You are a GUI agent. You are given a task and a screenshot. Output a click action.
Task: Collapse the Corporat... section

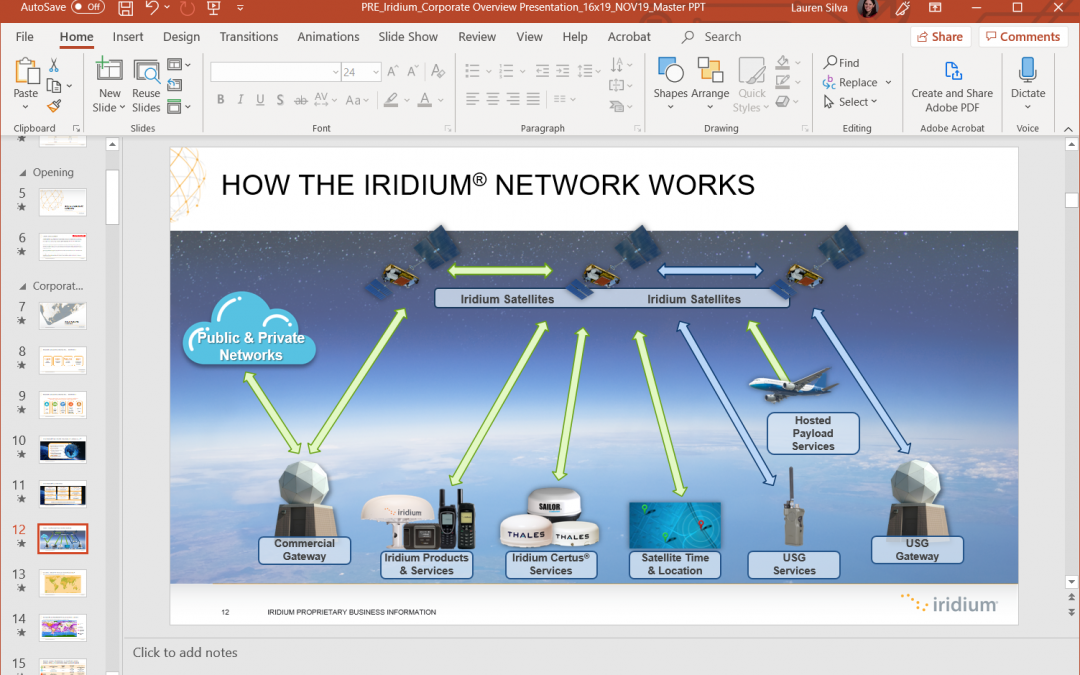tap(23, 287)
